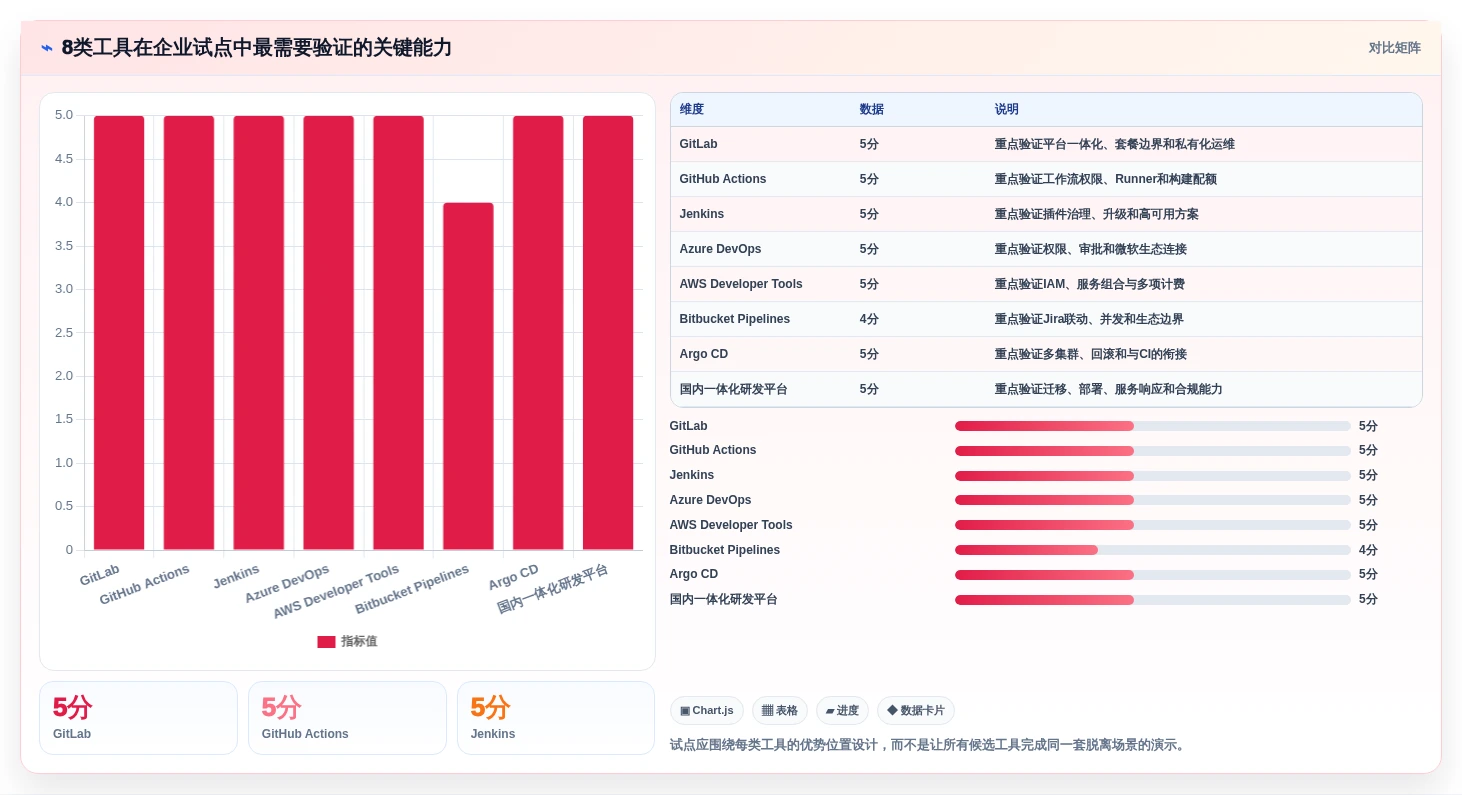Click GitHub Actions in the table
Screen dimensions: 1462x795
(x=722, y=179)
